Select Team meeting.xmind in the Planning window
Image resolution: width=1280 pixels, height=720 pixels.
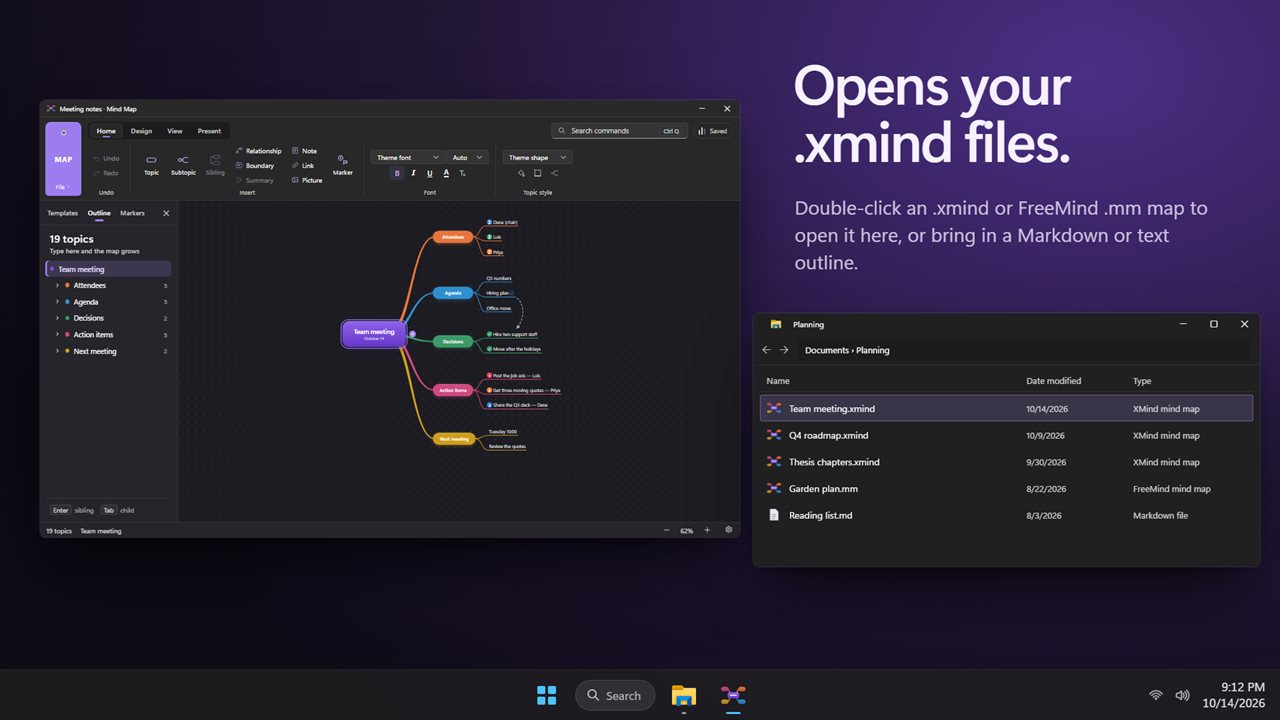click(1006, 408)
